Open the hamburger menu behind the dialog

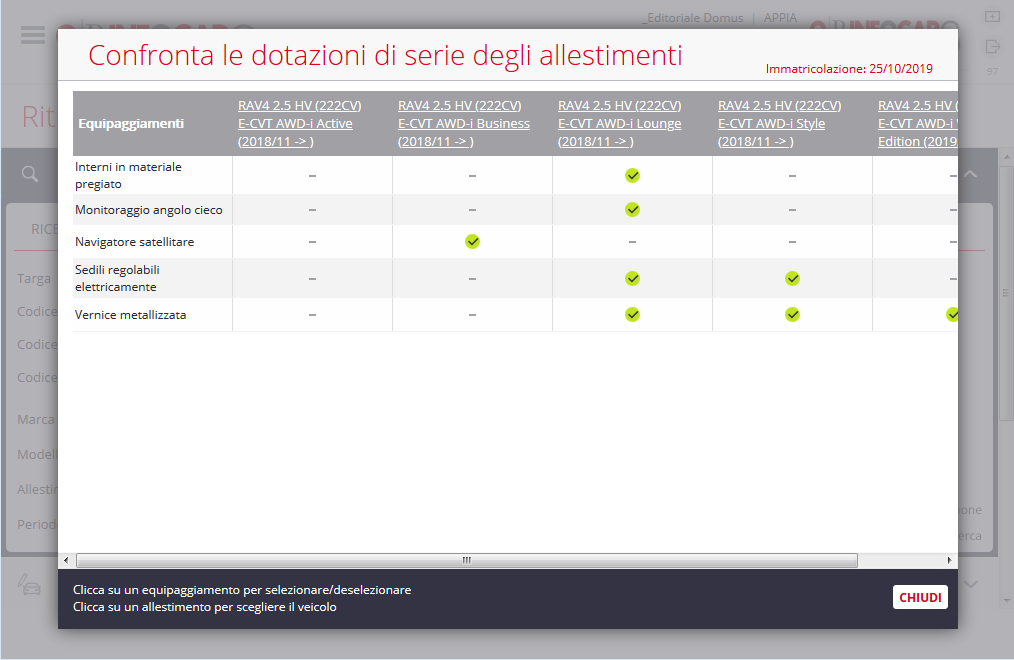point(33,35)
